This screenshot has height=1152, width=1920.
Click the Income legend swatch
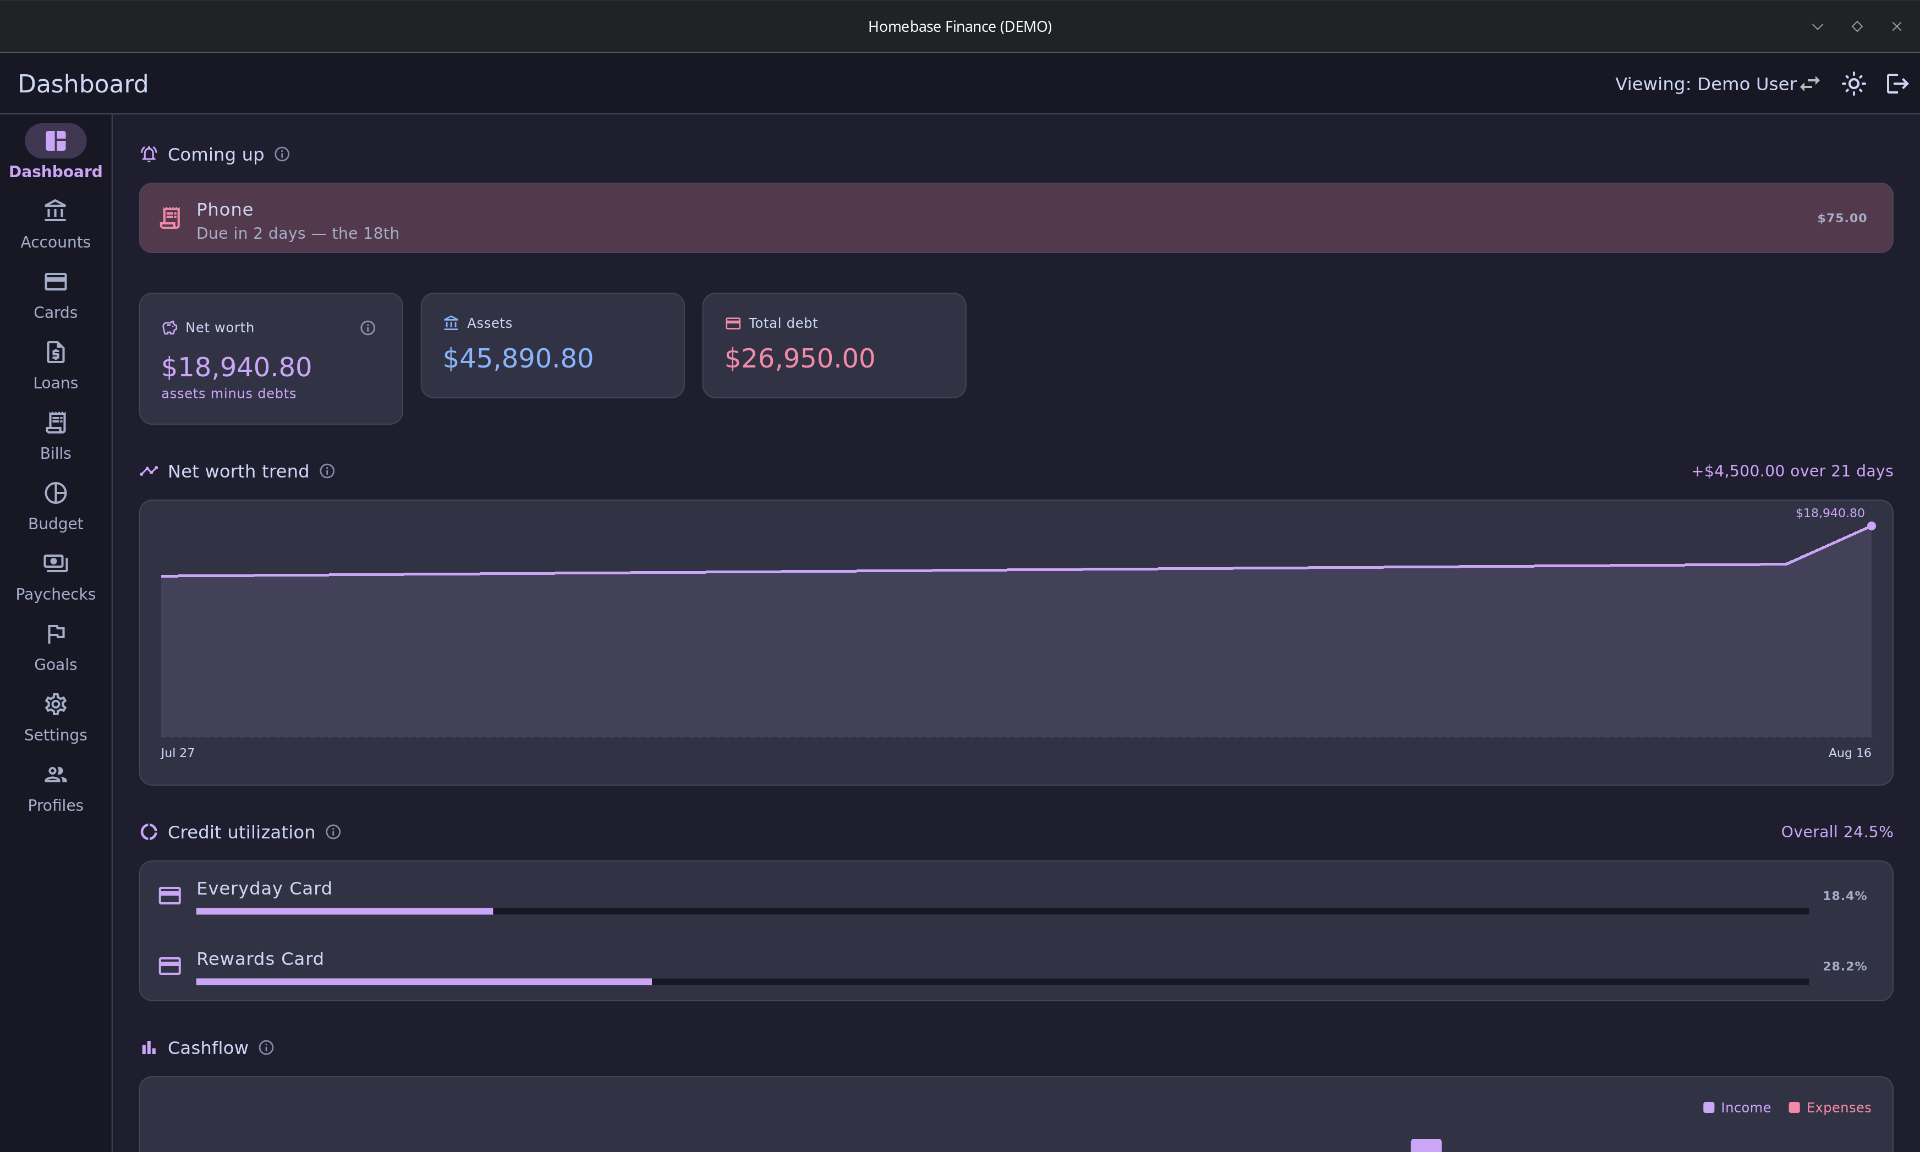(1709, 1108)
